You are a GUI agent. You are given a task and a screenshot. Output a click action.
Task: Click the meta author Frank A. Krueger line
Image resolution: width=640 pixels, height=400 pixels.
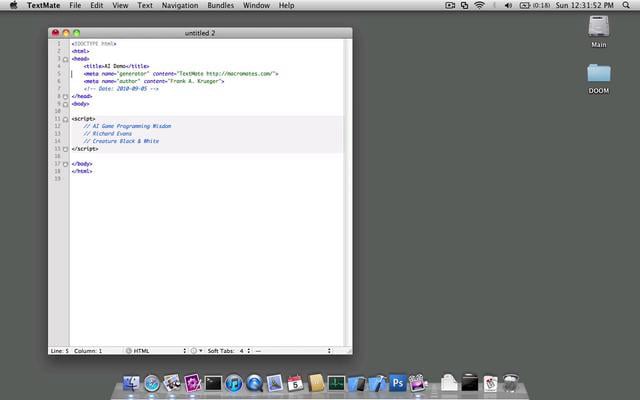154,81
